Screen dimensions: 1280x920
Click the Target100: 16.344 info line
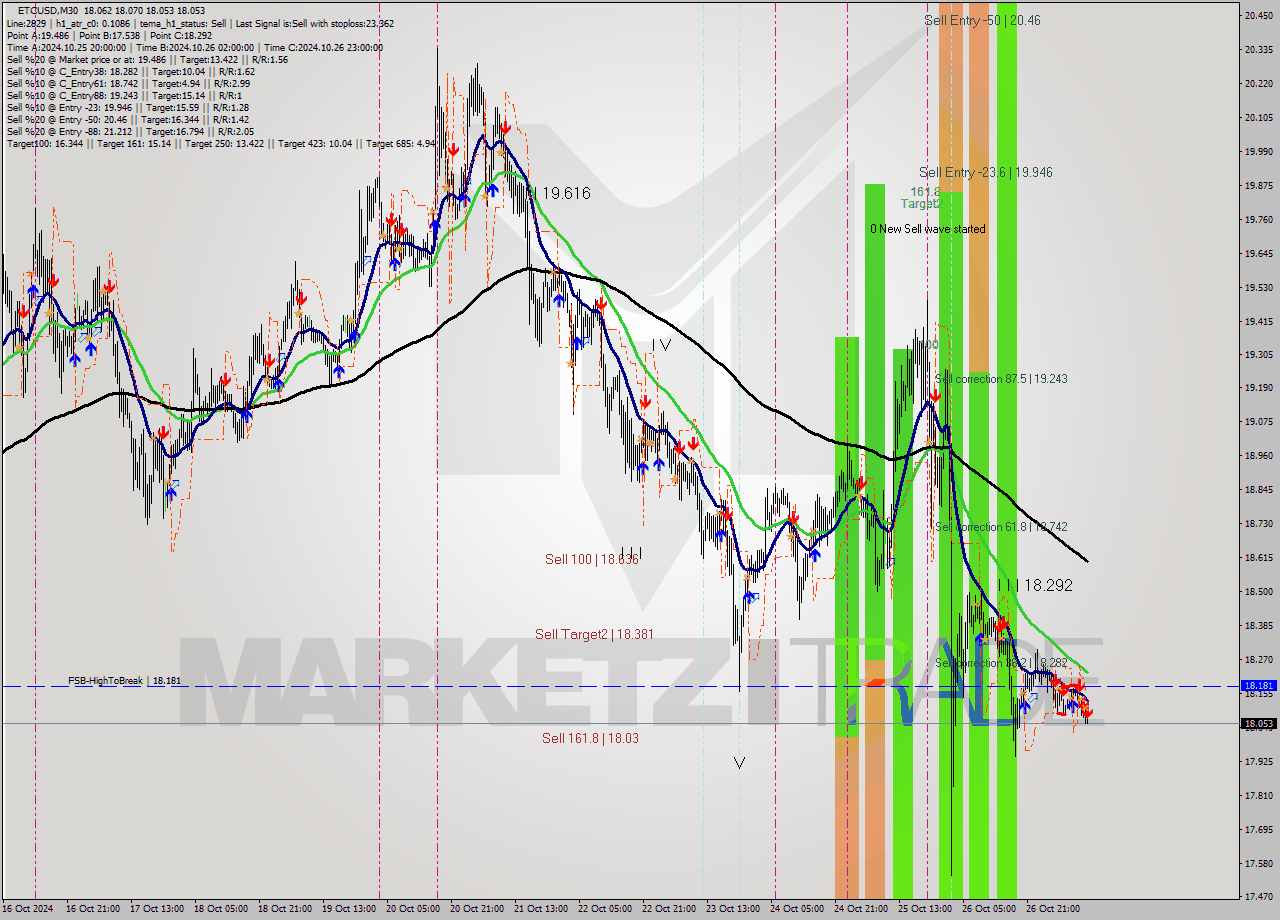[220, 144]
